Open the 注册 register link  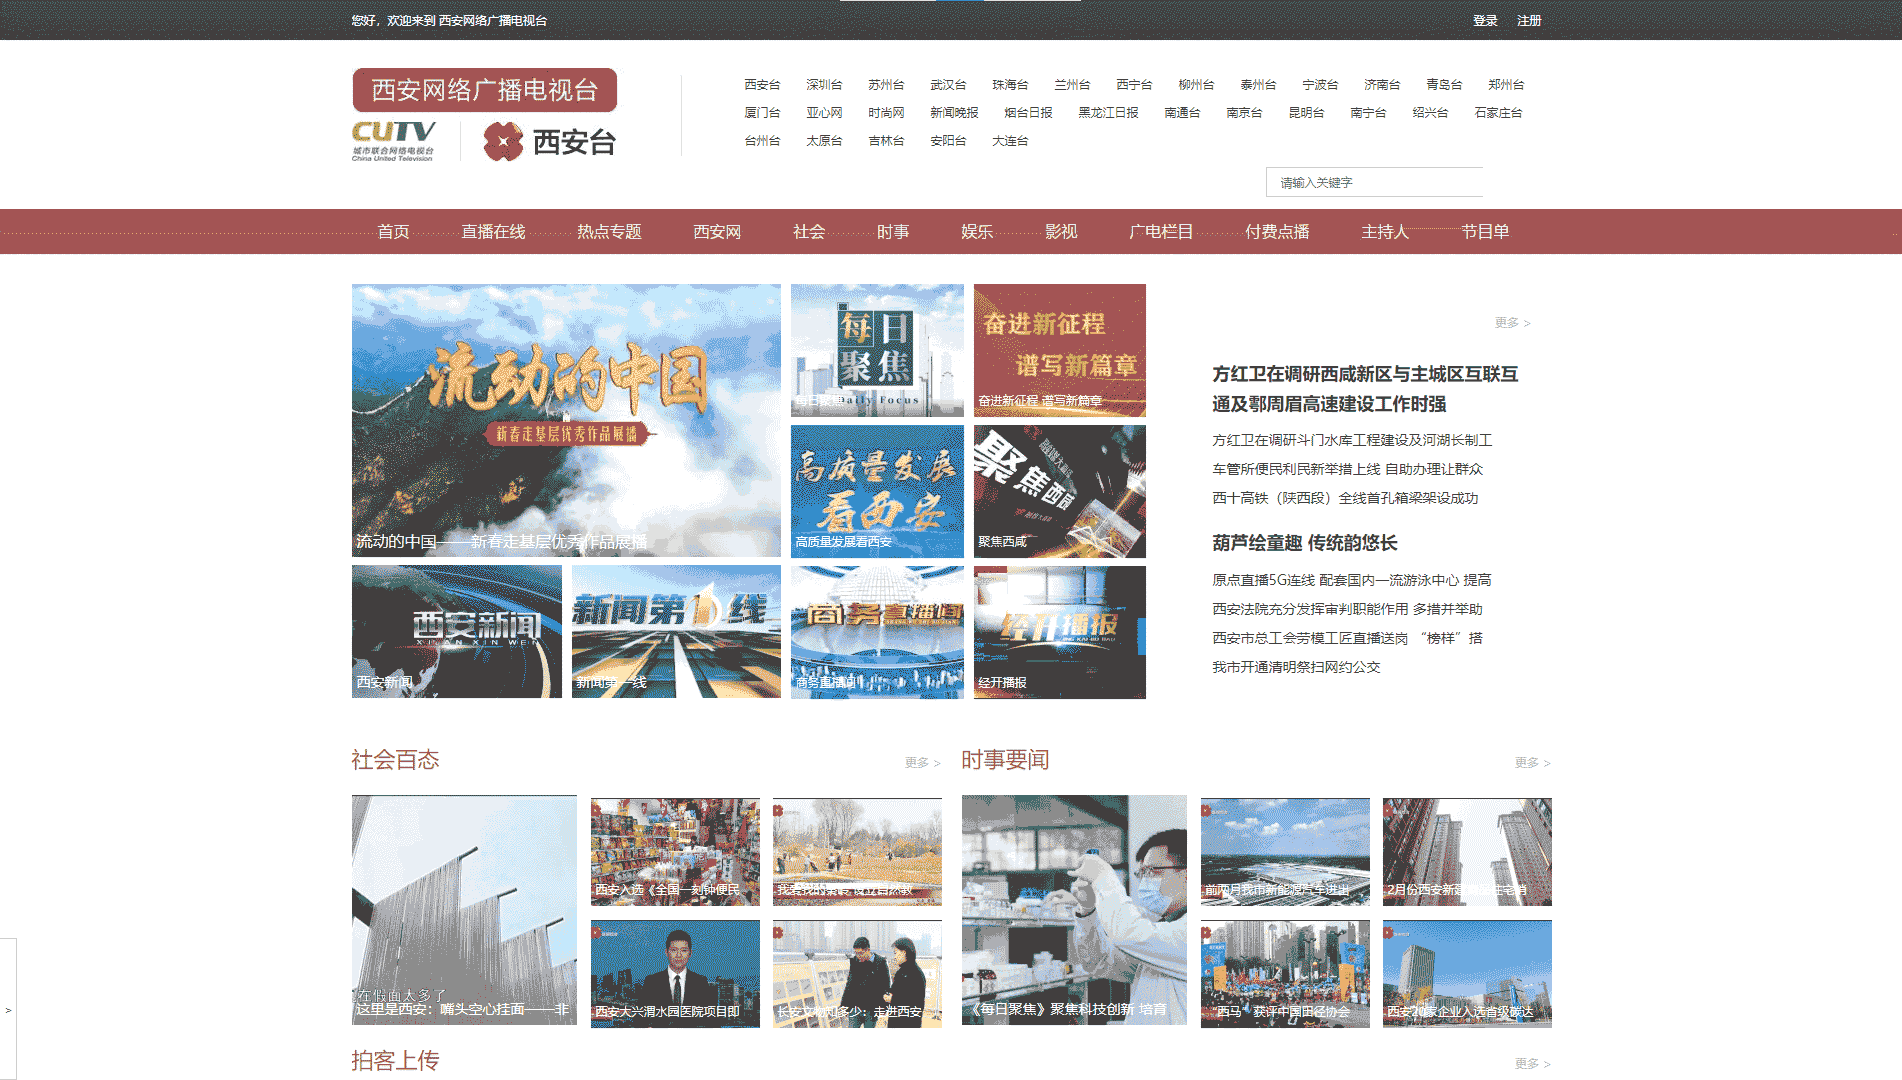(x=1529, y=21)
